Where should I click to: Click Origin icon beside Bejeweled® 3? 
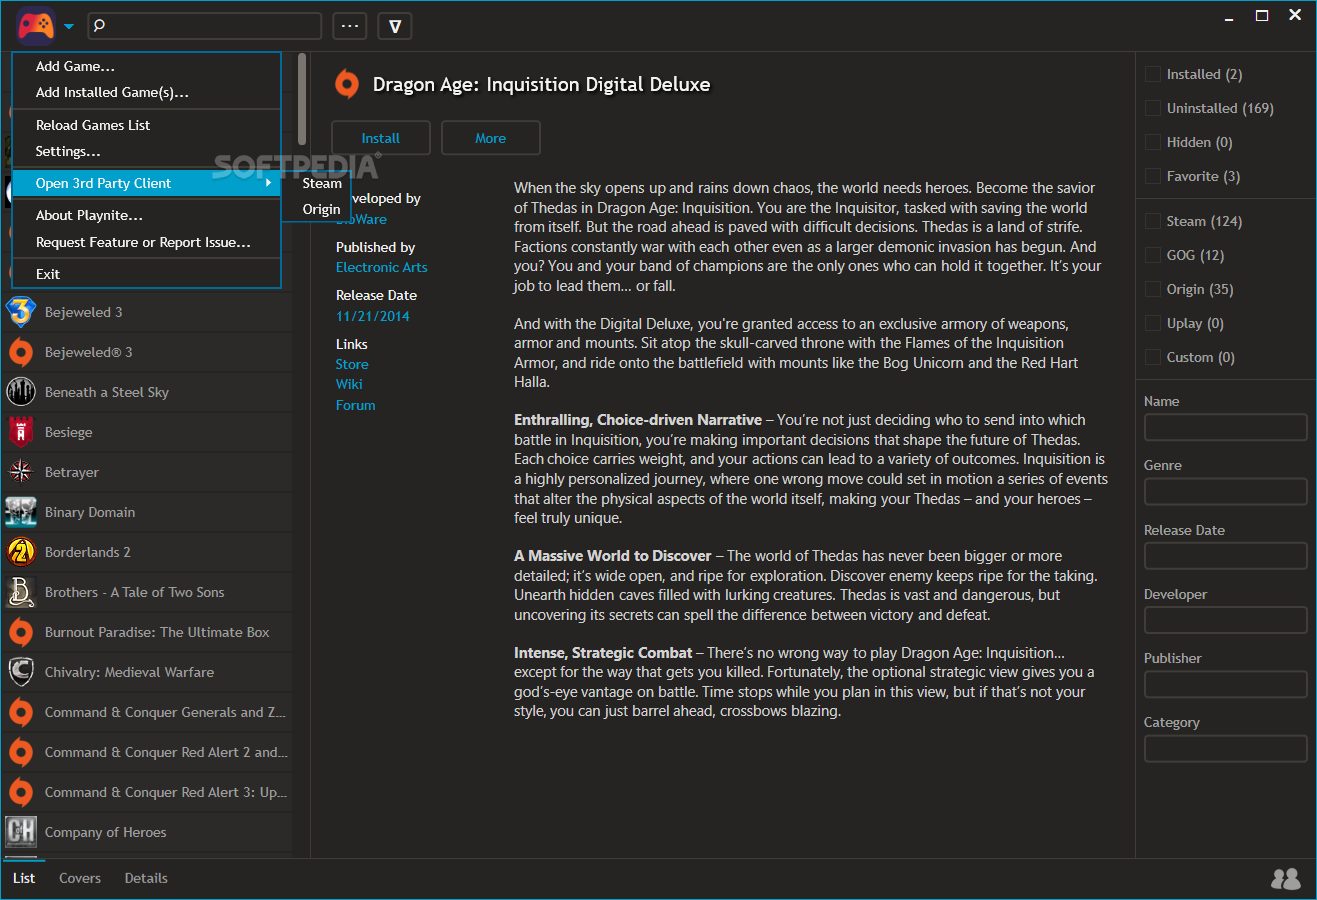21,352
